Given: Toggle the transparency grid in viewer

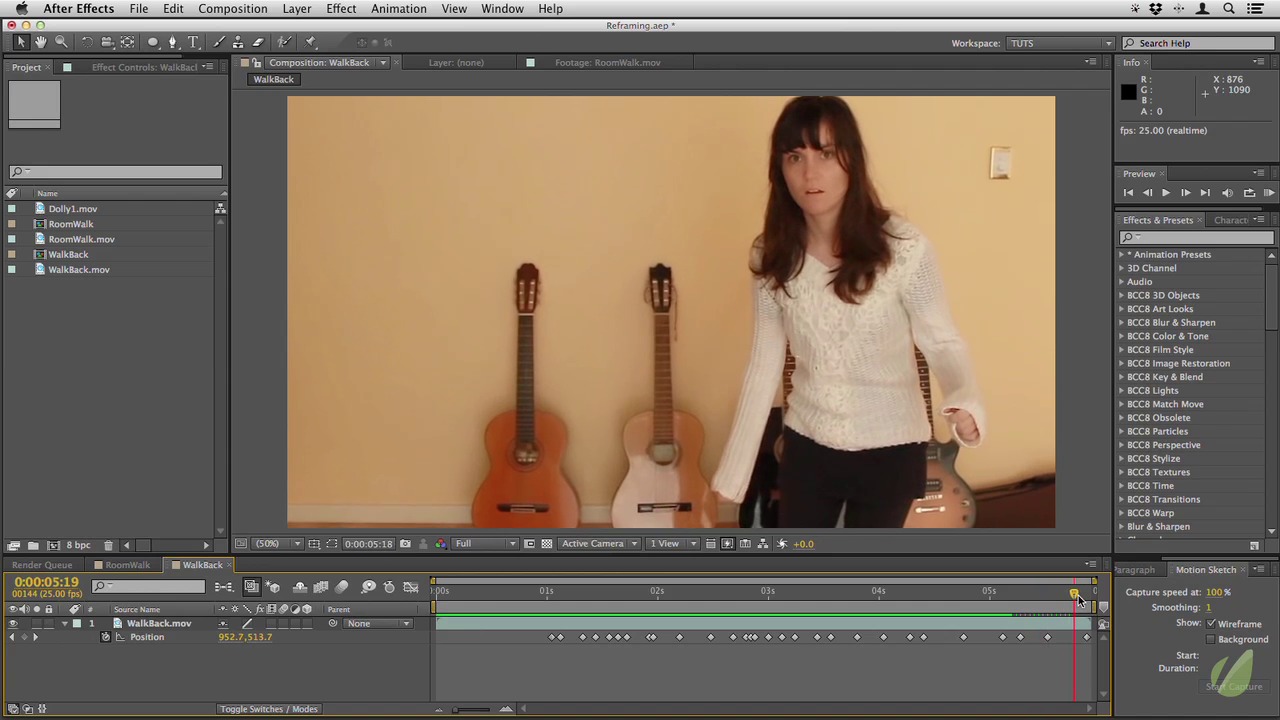Looking at the screenshot, I should pos(546,544).
